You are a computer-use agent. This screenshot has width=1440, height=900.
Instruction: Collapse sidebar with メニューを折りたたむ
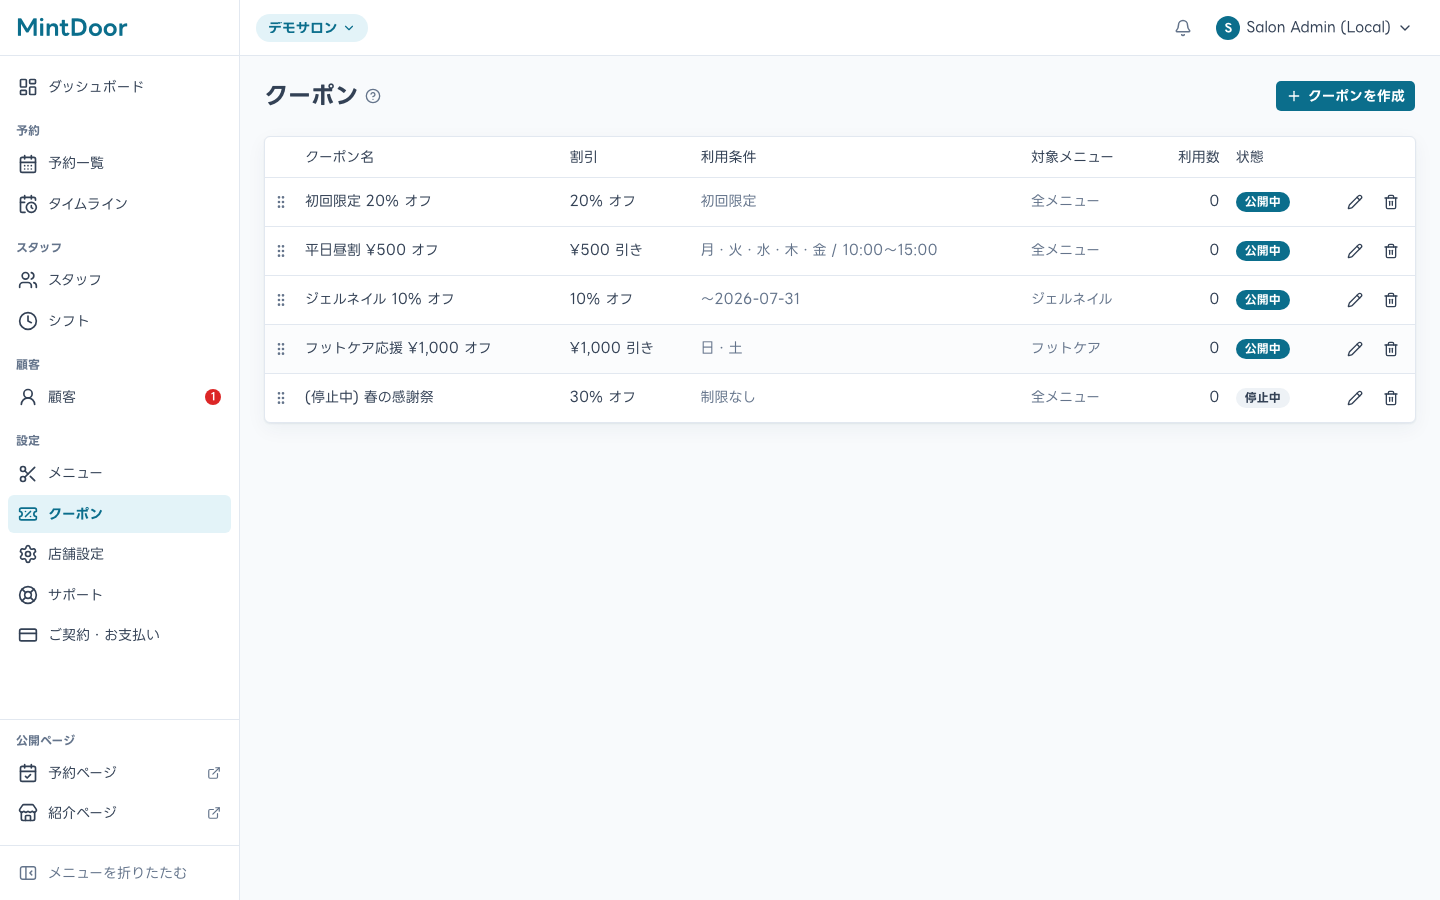[119, 873]
